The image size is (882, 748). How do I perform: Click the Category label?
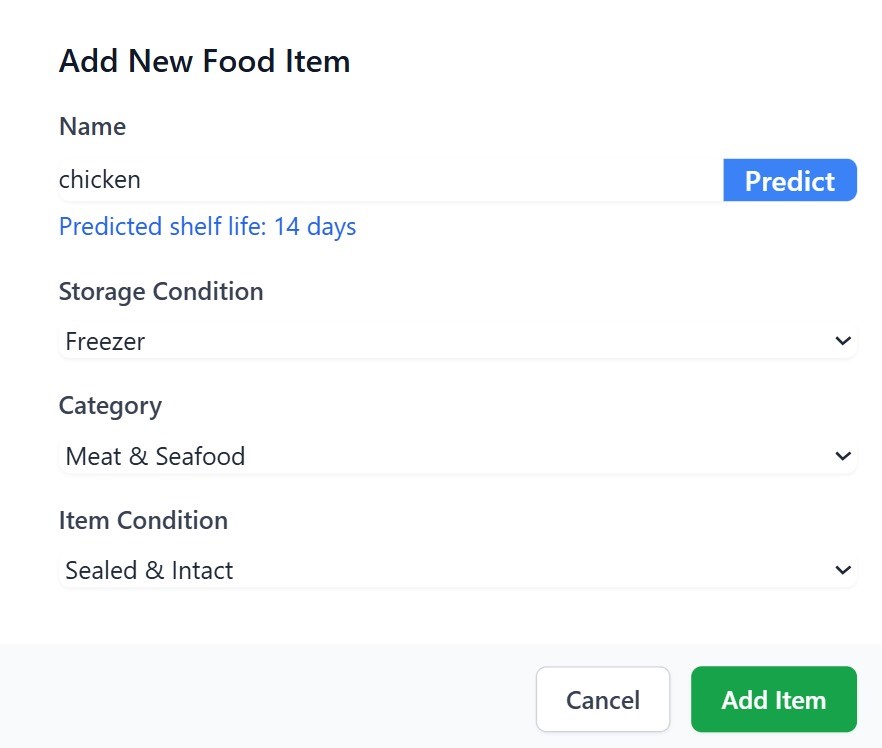pyautogui.click(x=110, y=406)
